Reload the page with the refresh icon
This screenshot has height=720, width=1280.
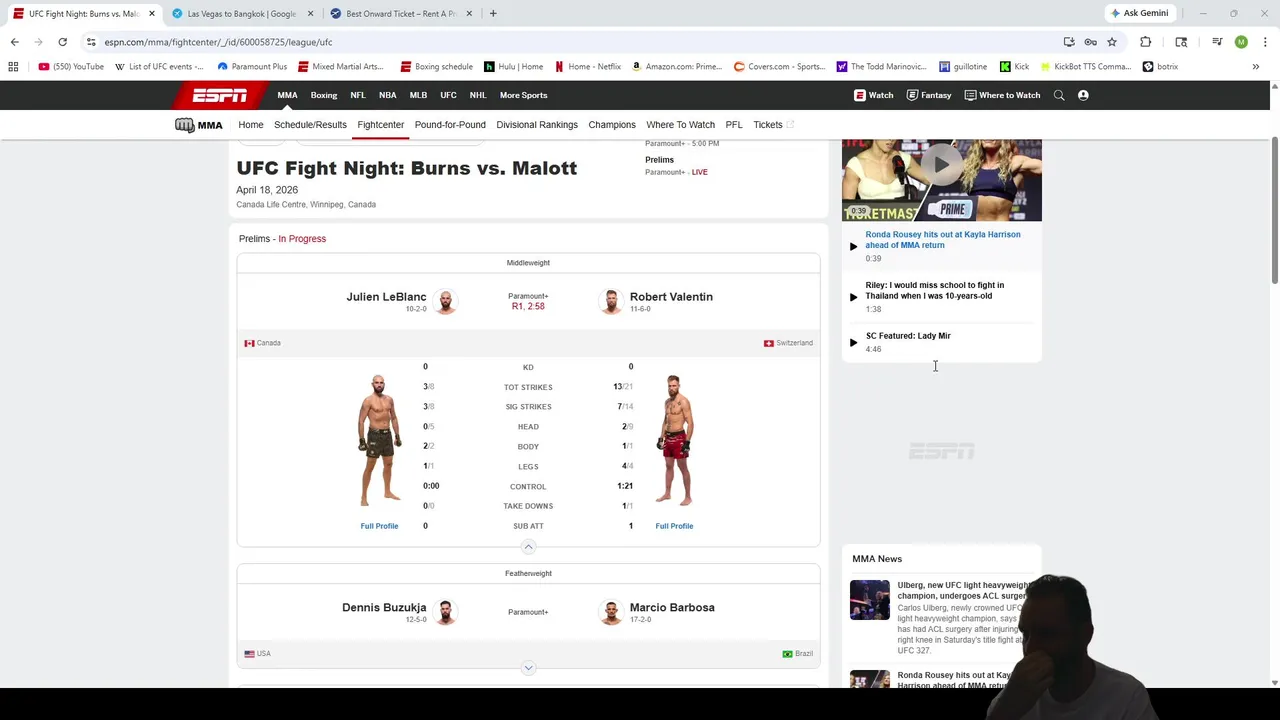point(62,42)
